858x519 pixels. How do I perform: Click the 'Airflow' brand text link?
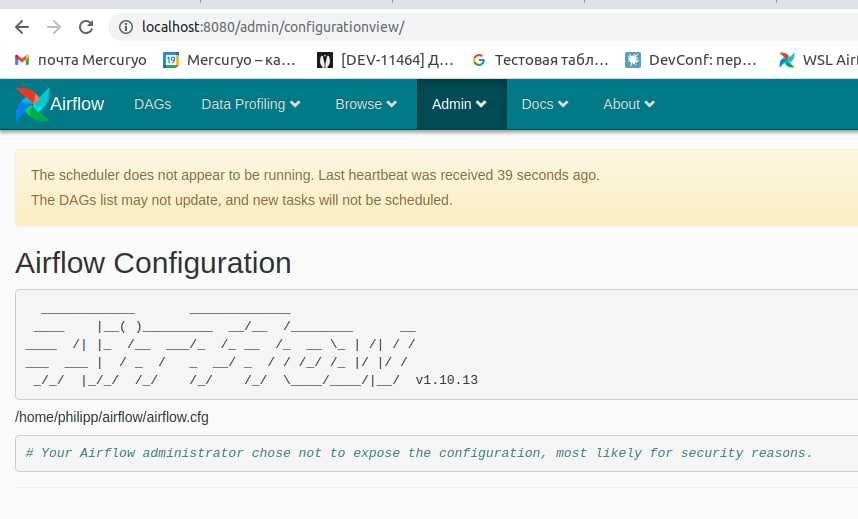pyautogui.click(x=77, y=104)
